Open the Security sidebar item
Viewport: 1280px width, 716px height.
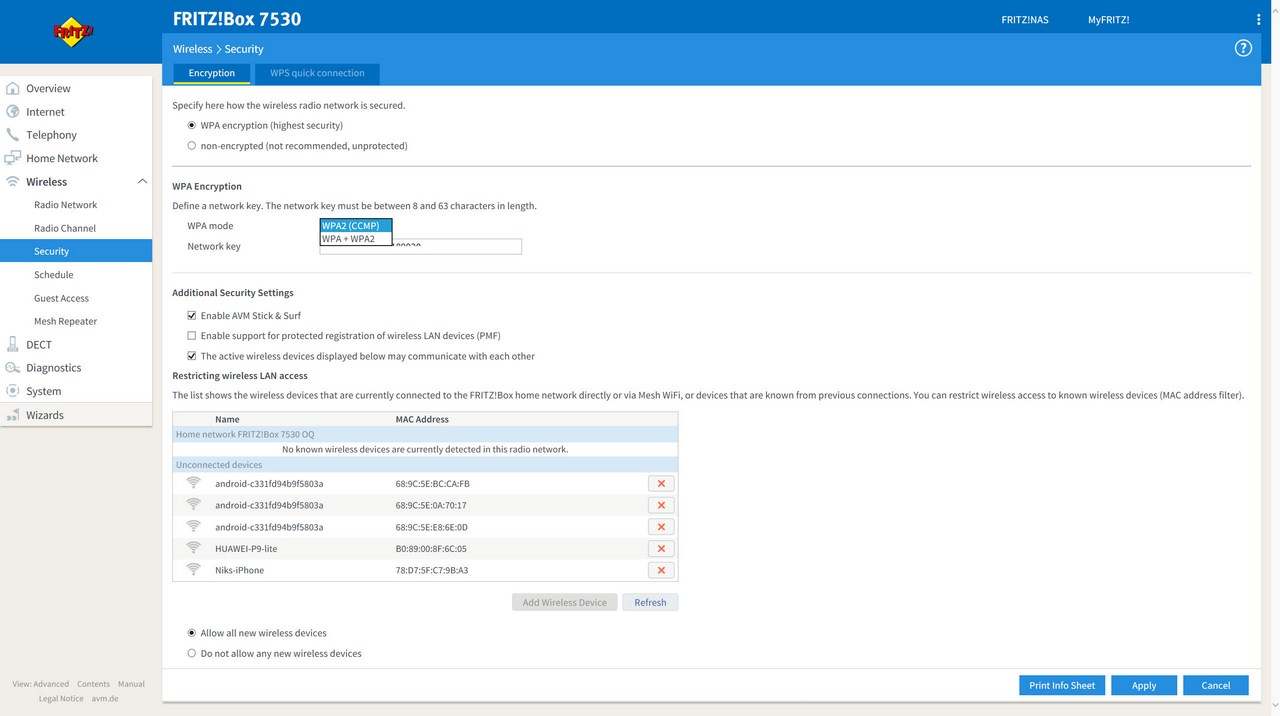[x=76, y=251]
